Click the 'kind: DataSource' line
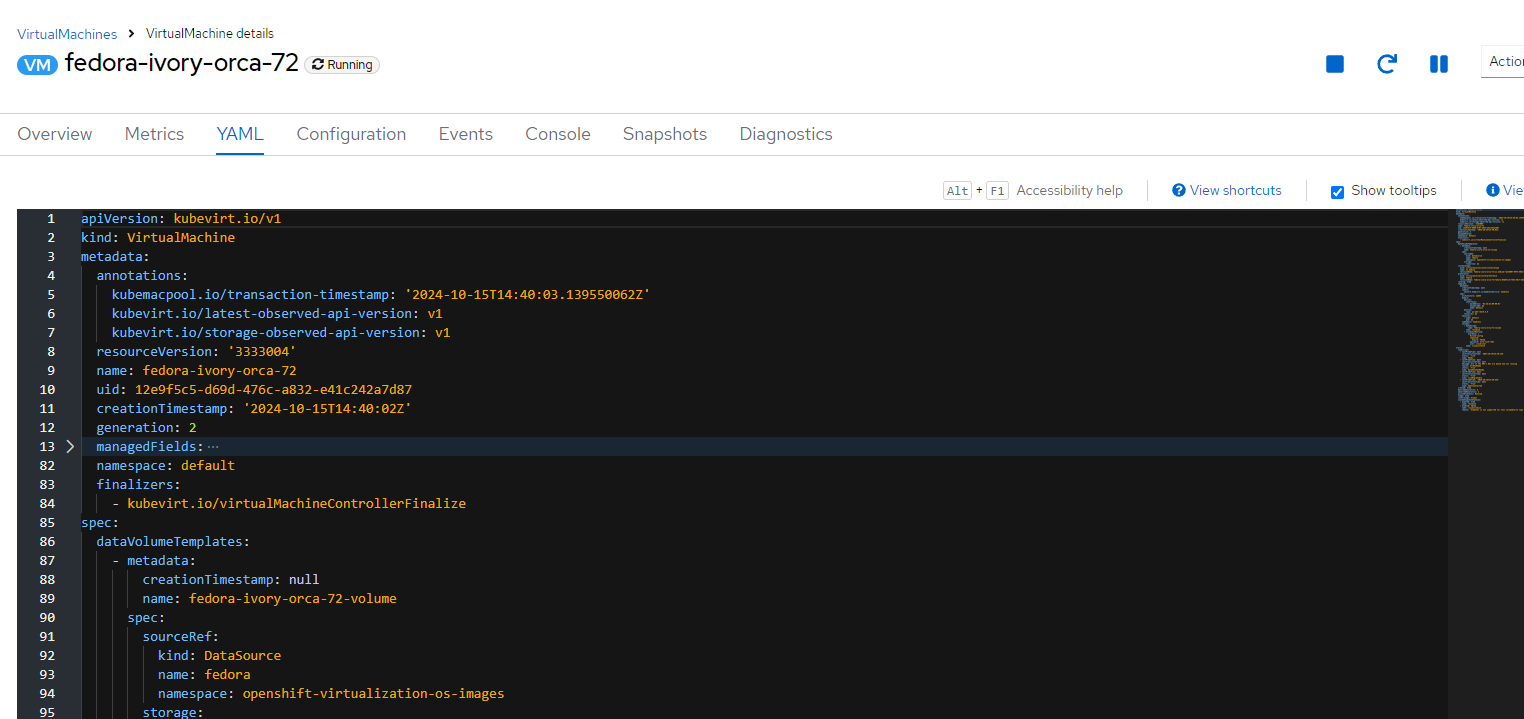 click(219, 656)
